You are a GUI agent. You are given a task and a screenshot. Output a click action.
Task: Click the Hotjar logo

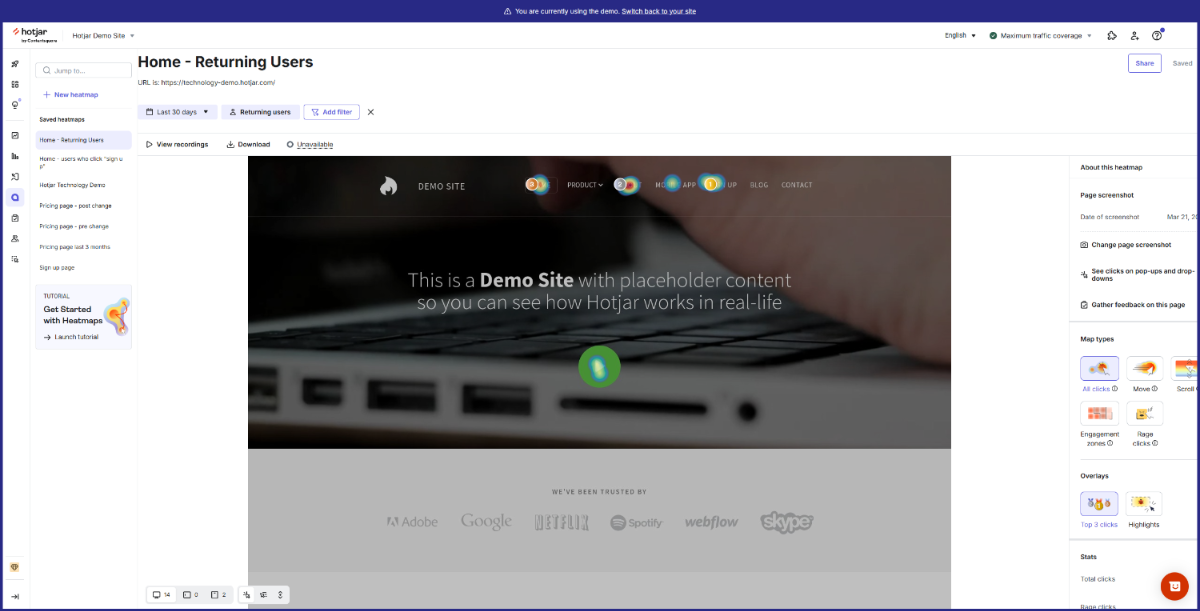35,35
